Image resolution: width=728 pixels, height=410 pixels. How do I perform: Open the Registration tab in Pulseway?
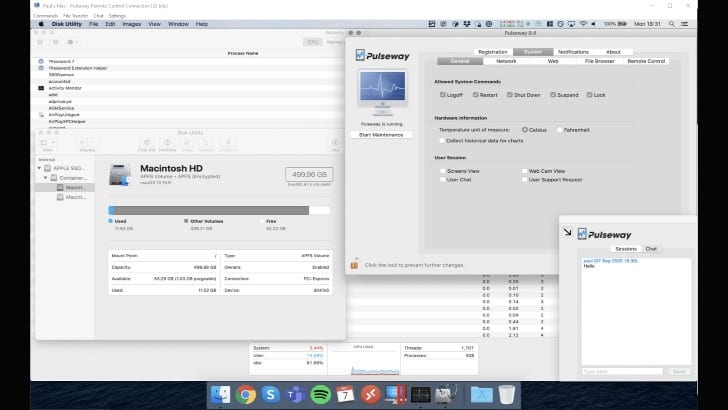pyautogui.click(x=493, y=52)
